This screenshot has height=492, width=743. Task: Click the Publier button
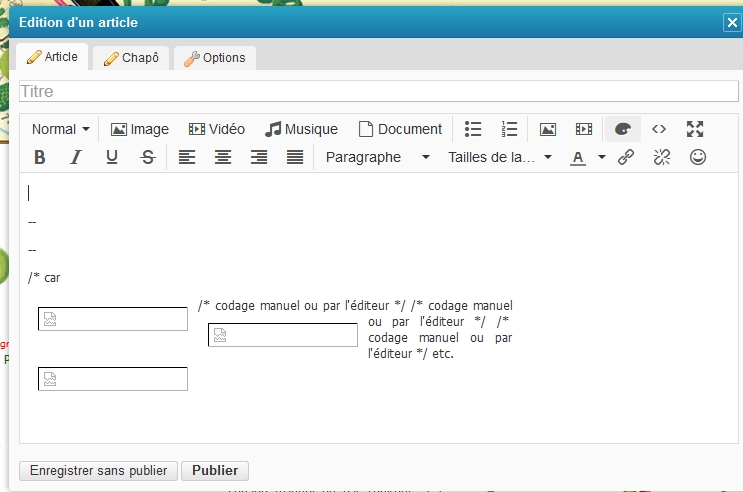pos(215,470)
